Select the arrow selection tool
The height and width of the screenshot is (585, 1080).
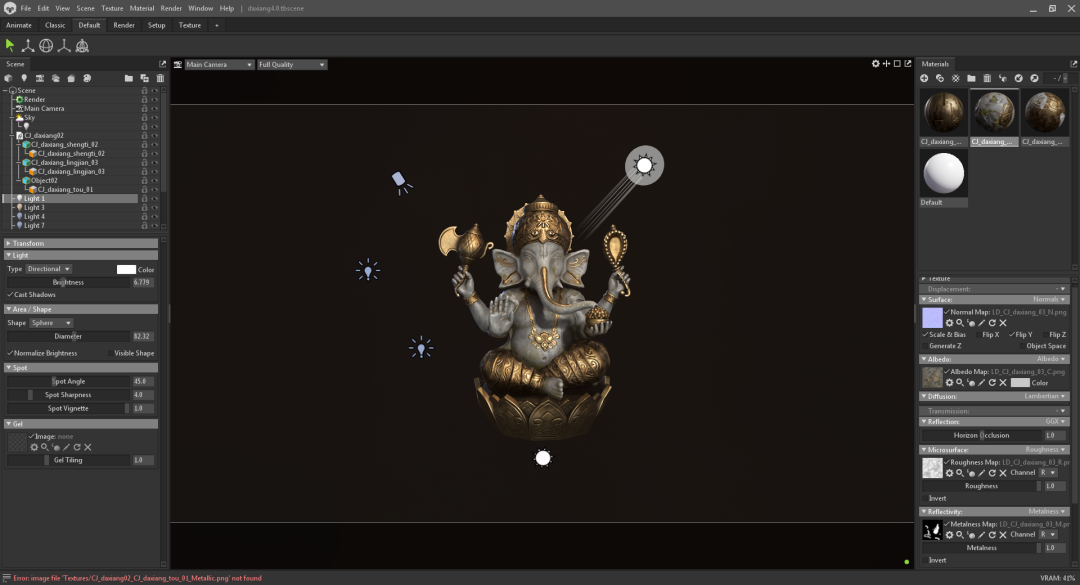click(x=10, y=45)
